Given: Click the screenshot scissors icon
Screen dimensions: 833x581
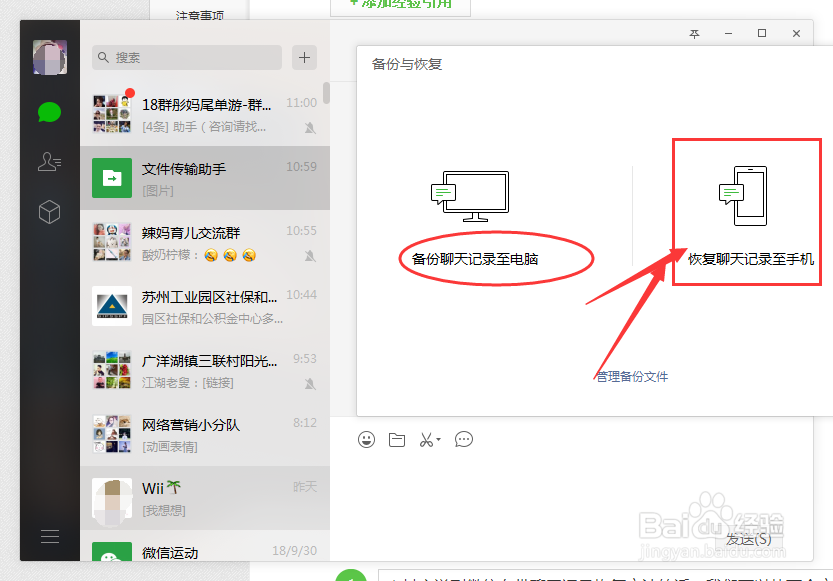Looking at the screenshot, I should pyautogui.click(x=426, y=440).
